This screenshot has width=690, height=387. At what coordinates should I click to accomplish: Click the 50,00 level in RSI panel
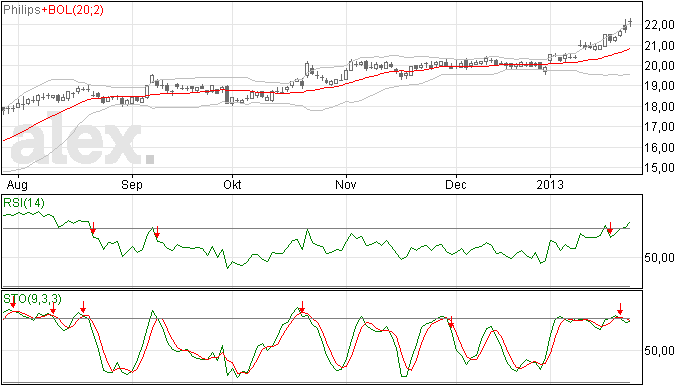coord(659,258)
